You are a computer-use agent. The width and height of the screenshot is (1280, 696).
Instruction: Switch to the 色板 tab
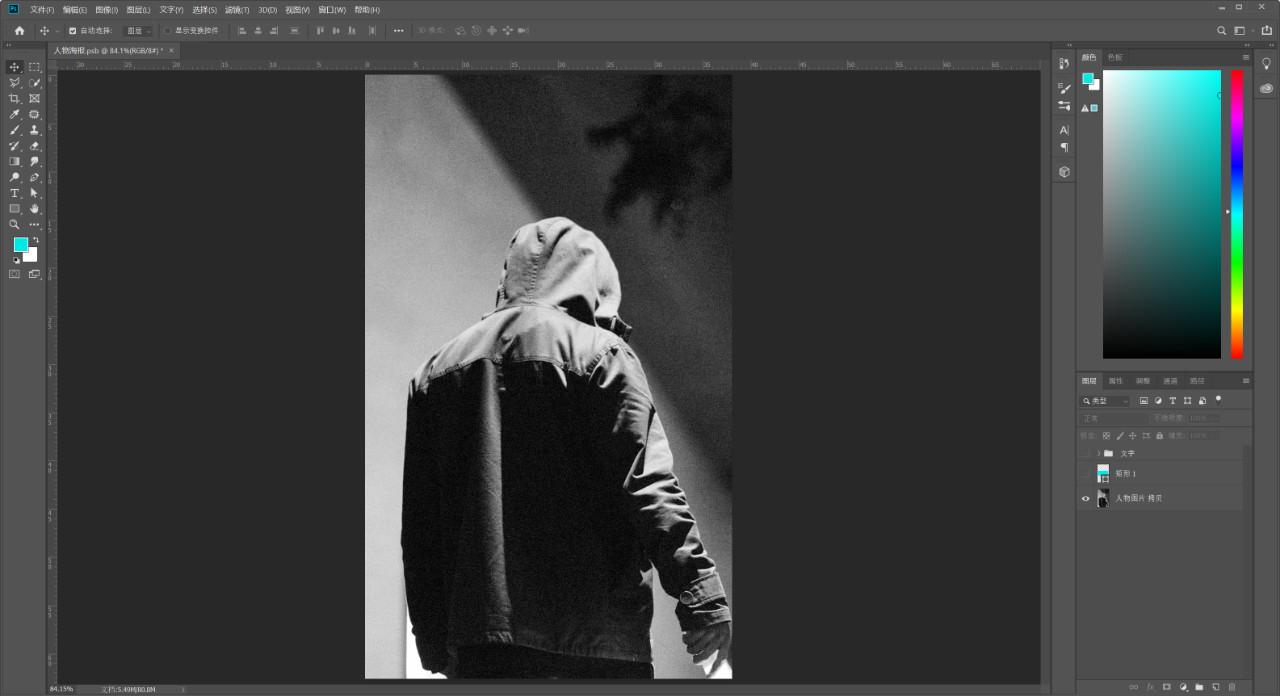[x=1115, y=57]
